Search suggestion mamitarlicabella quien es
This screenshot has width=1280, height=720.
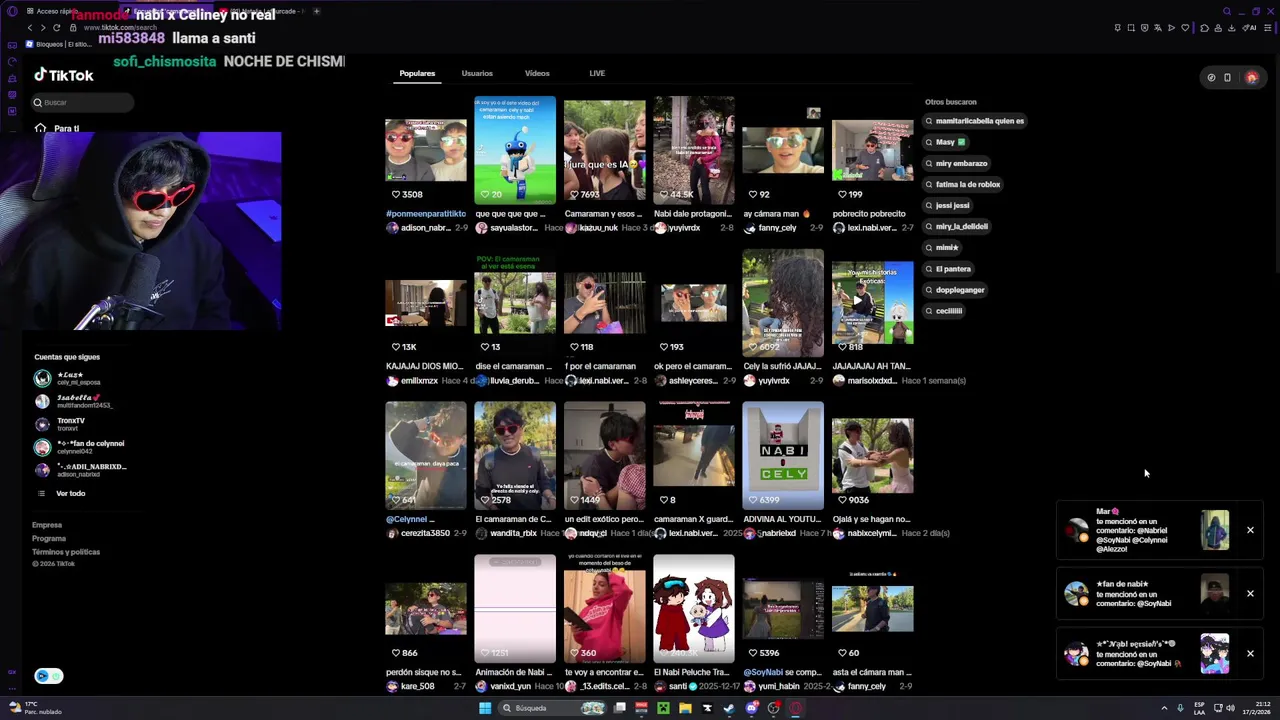tap(975, 121)
